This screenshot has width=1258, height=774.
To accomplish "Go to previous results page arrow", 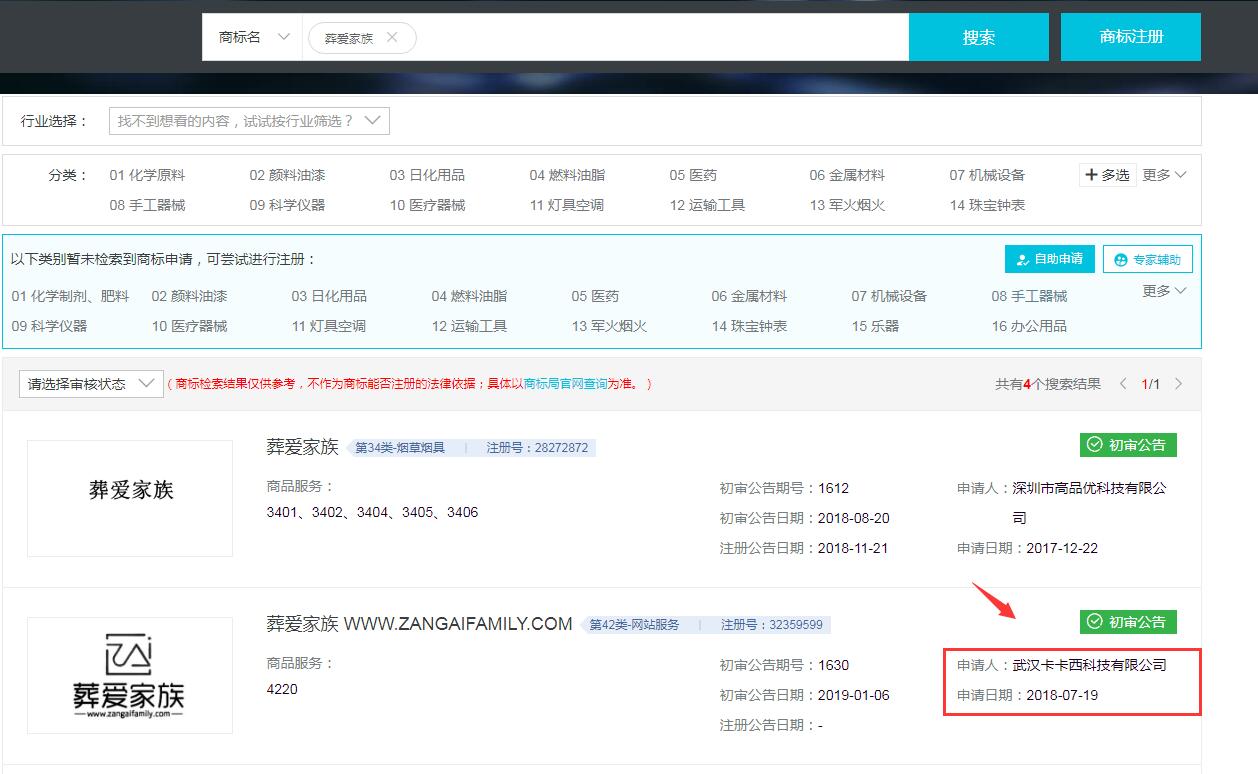I will pos(1123,384).
